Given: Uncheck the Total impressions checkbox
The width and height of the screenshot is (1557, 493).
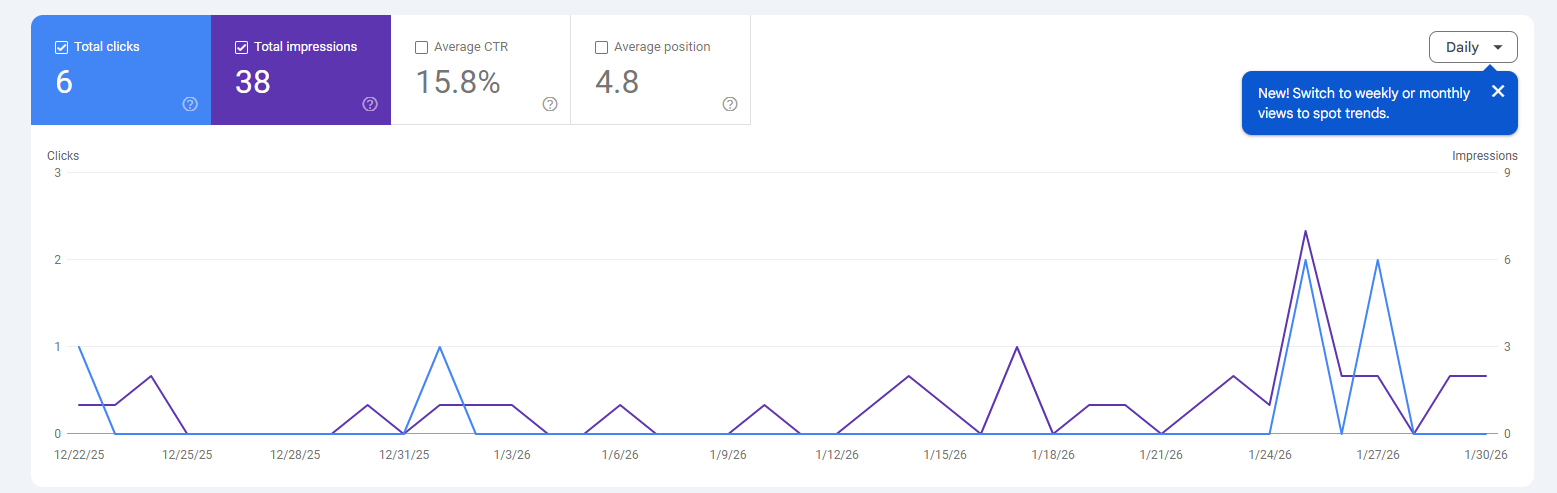Looking at the screenshot, I should point(241,47).
